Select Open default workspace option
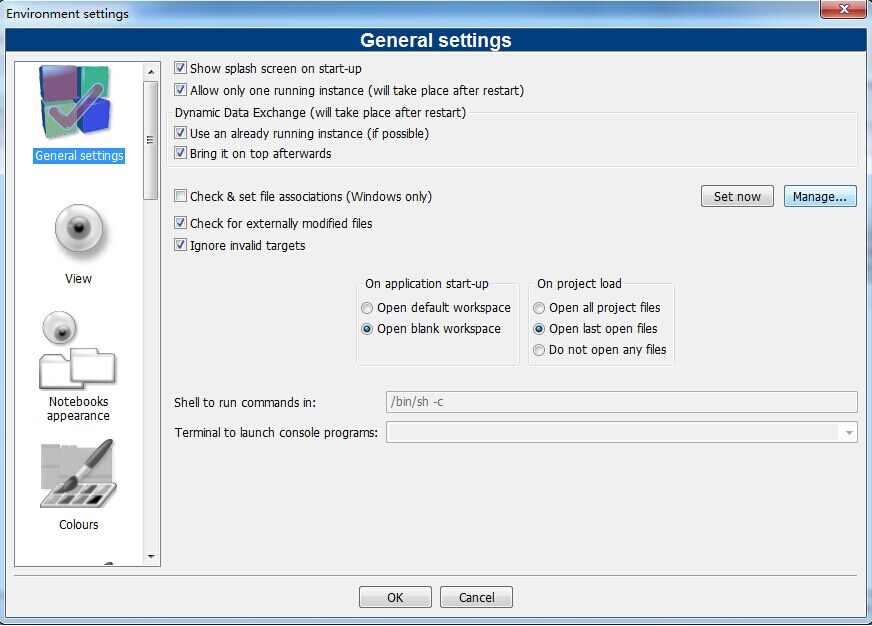This screenshot has width=872, height=626. click(368, 308)
